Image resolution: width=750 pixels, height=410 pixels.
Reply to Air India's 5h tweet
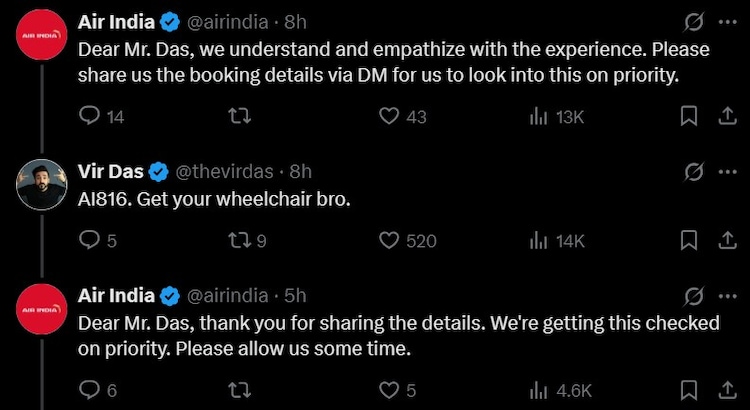[x=89, y=390]
